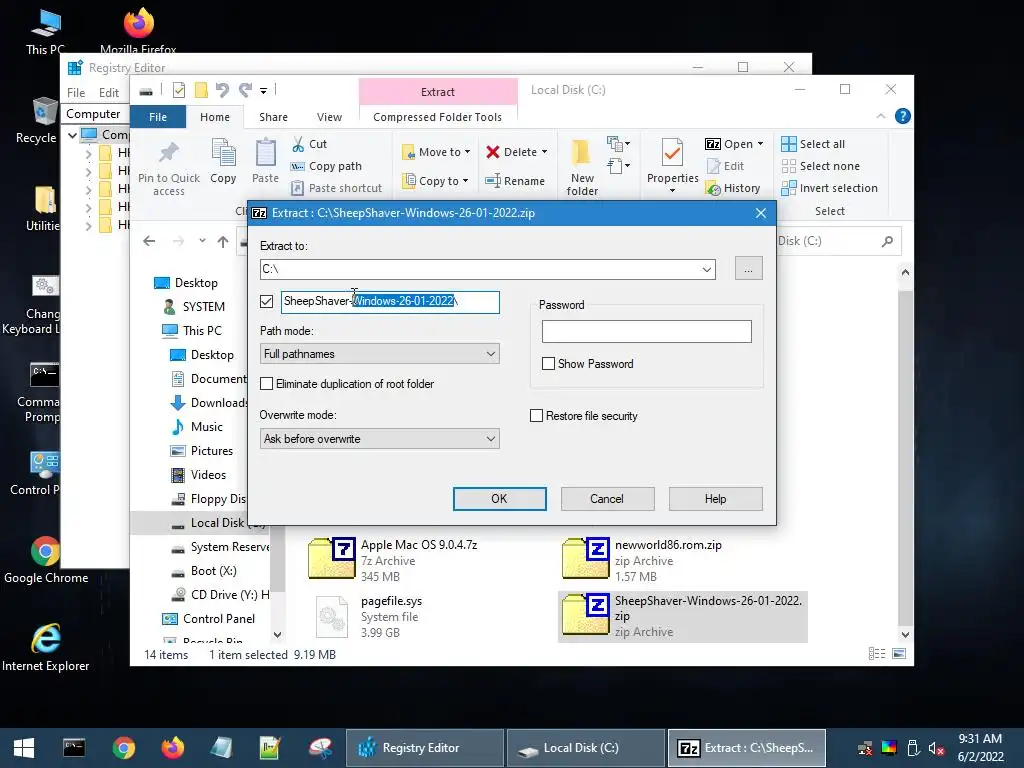
Task: Click the Rename icon in ribbon
Action: pos(493,181)
